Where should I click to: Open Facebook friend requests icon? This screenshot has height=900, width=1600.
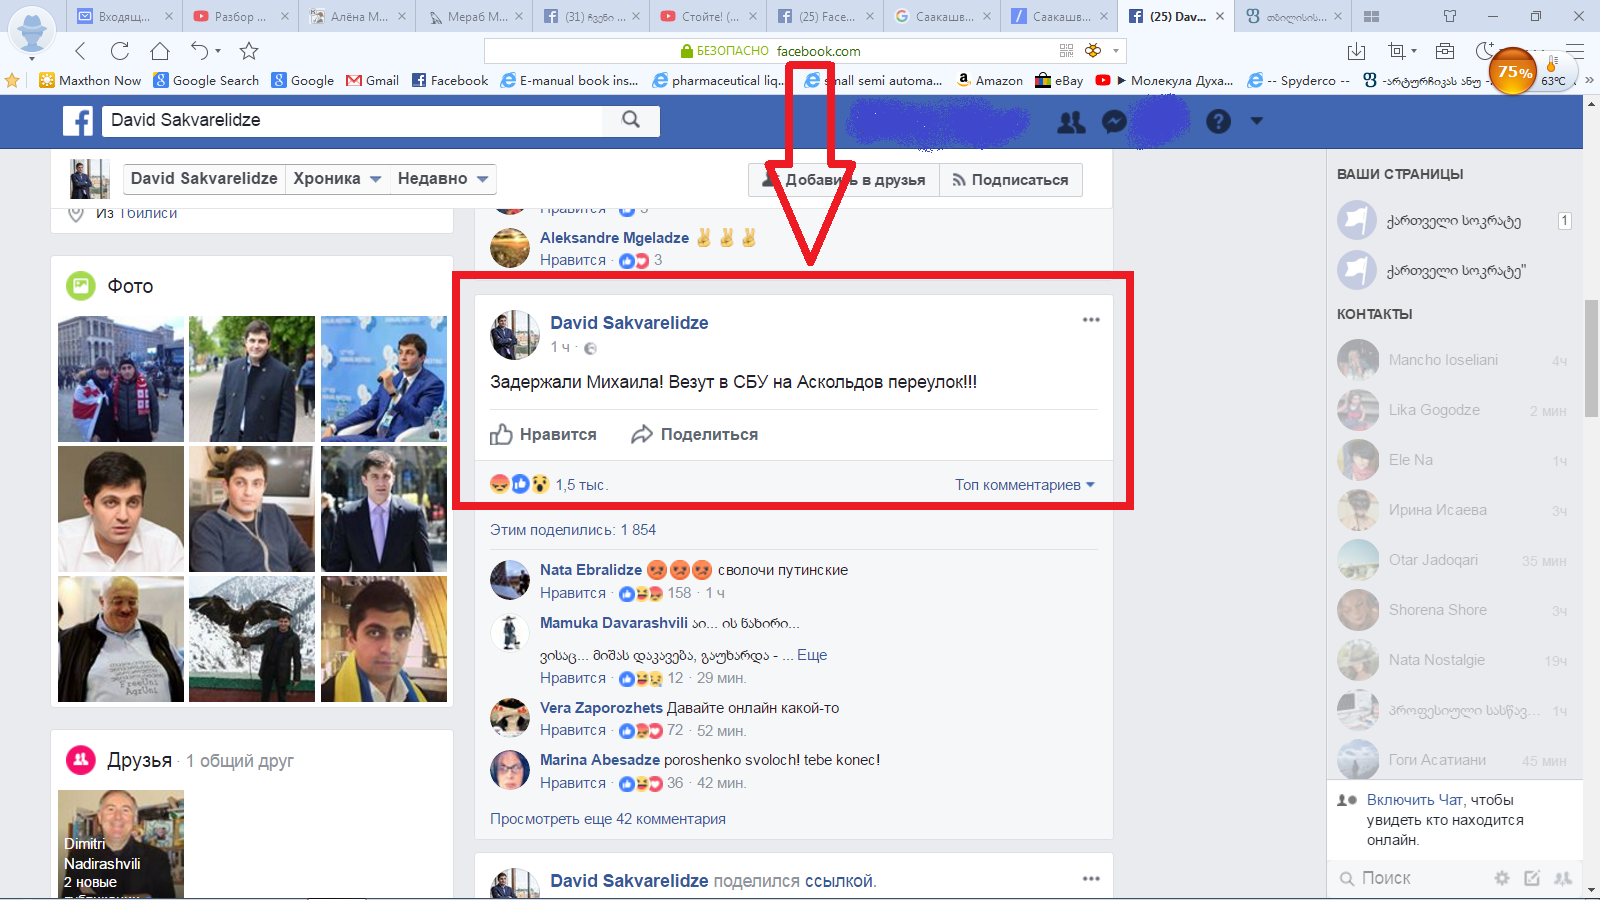[x=1071, y=122]
